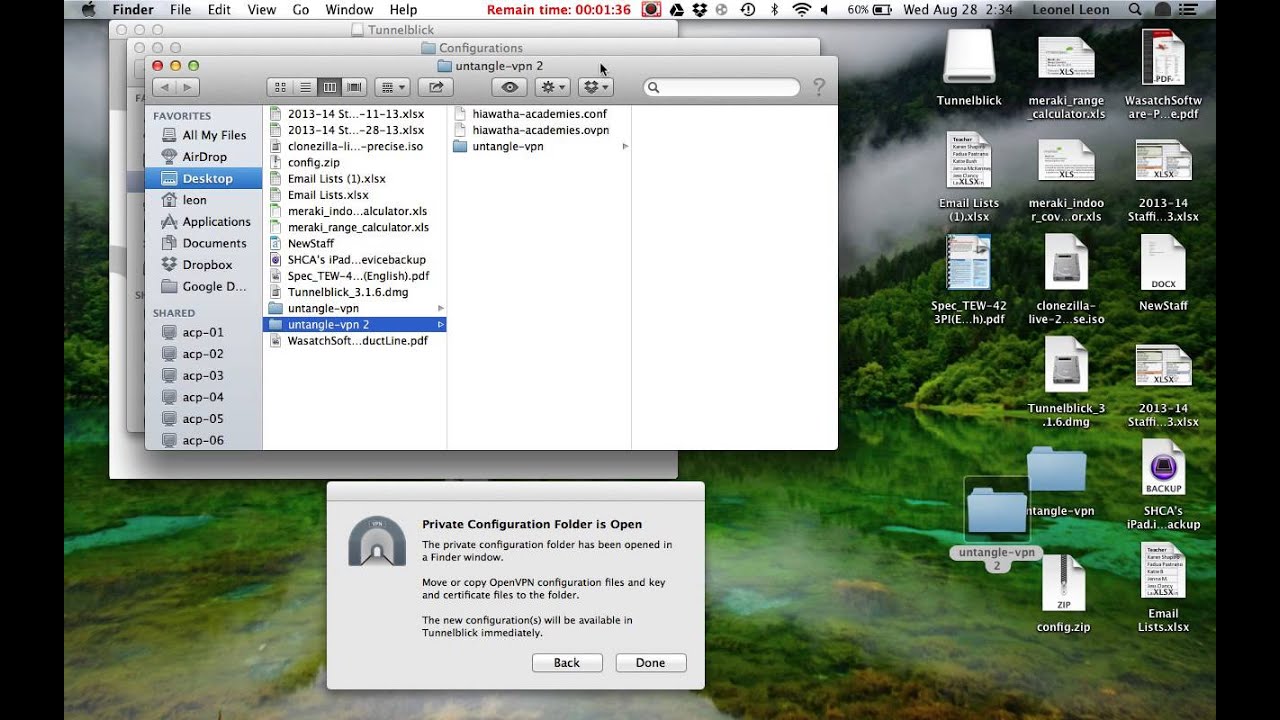Click the Done button in Tunnelblick dialog
This screenshot has width=1280, height=720.
pos(650,662)
